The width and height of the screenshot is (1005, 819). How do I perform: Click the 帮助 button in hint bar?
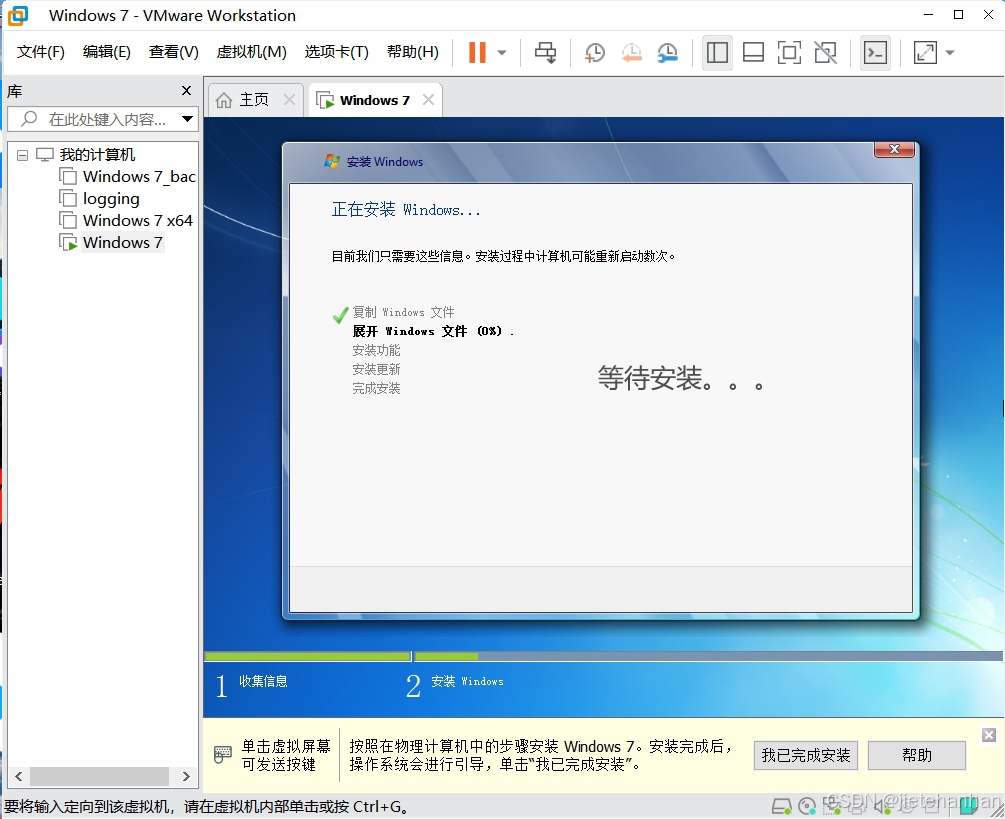pos(917,756)
